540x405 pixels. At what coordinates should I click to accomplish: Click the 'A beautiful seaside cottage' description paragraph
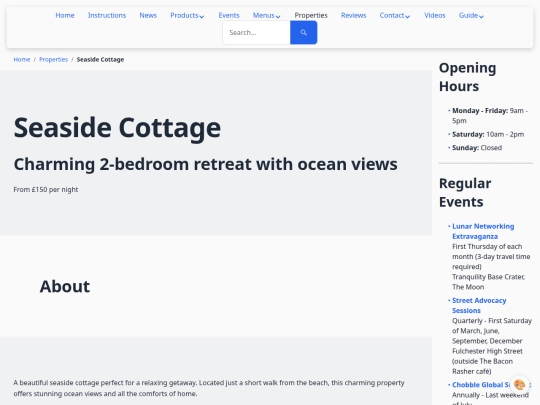point(209,388)
